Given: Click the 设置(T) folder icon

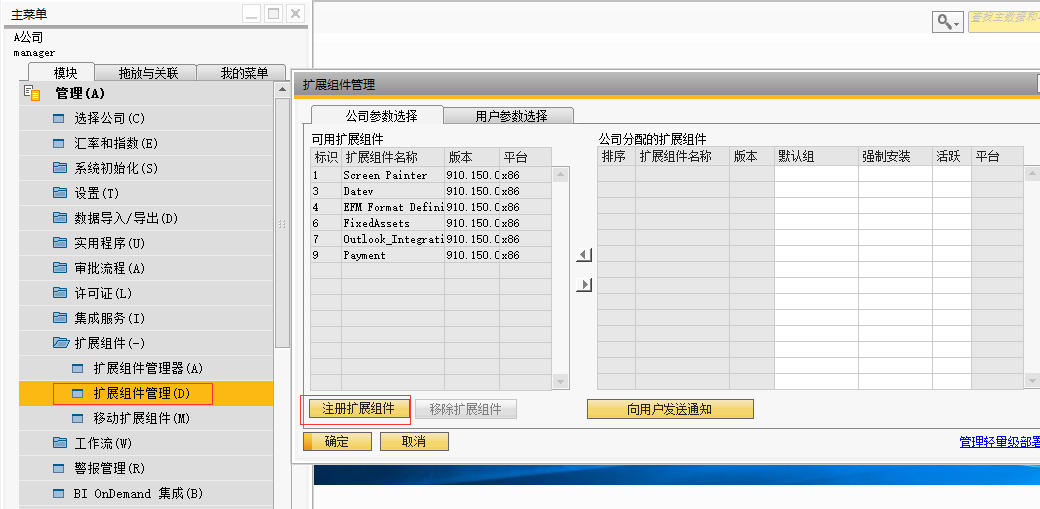Looking at the screenshot, I should pos(60,193).
